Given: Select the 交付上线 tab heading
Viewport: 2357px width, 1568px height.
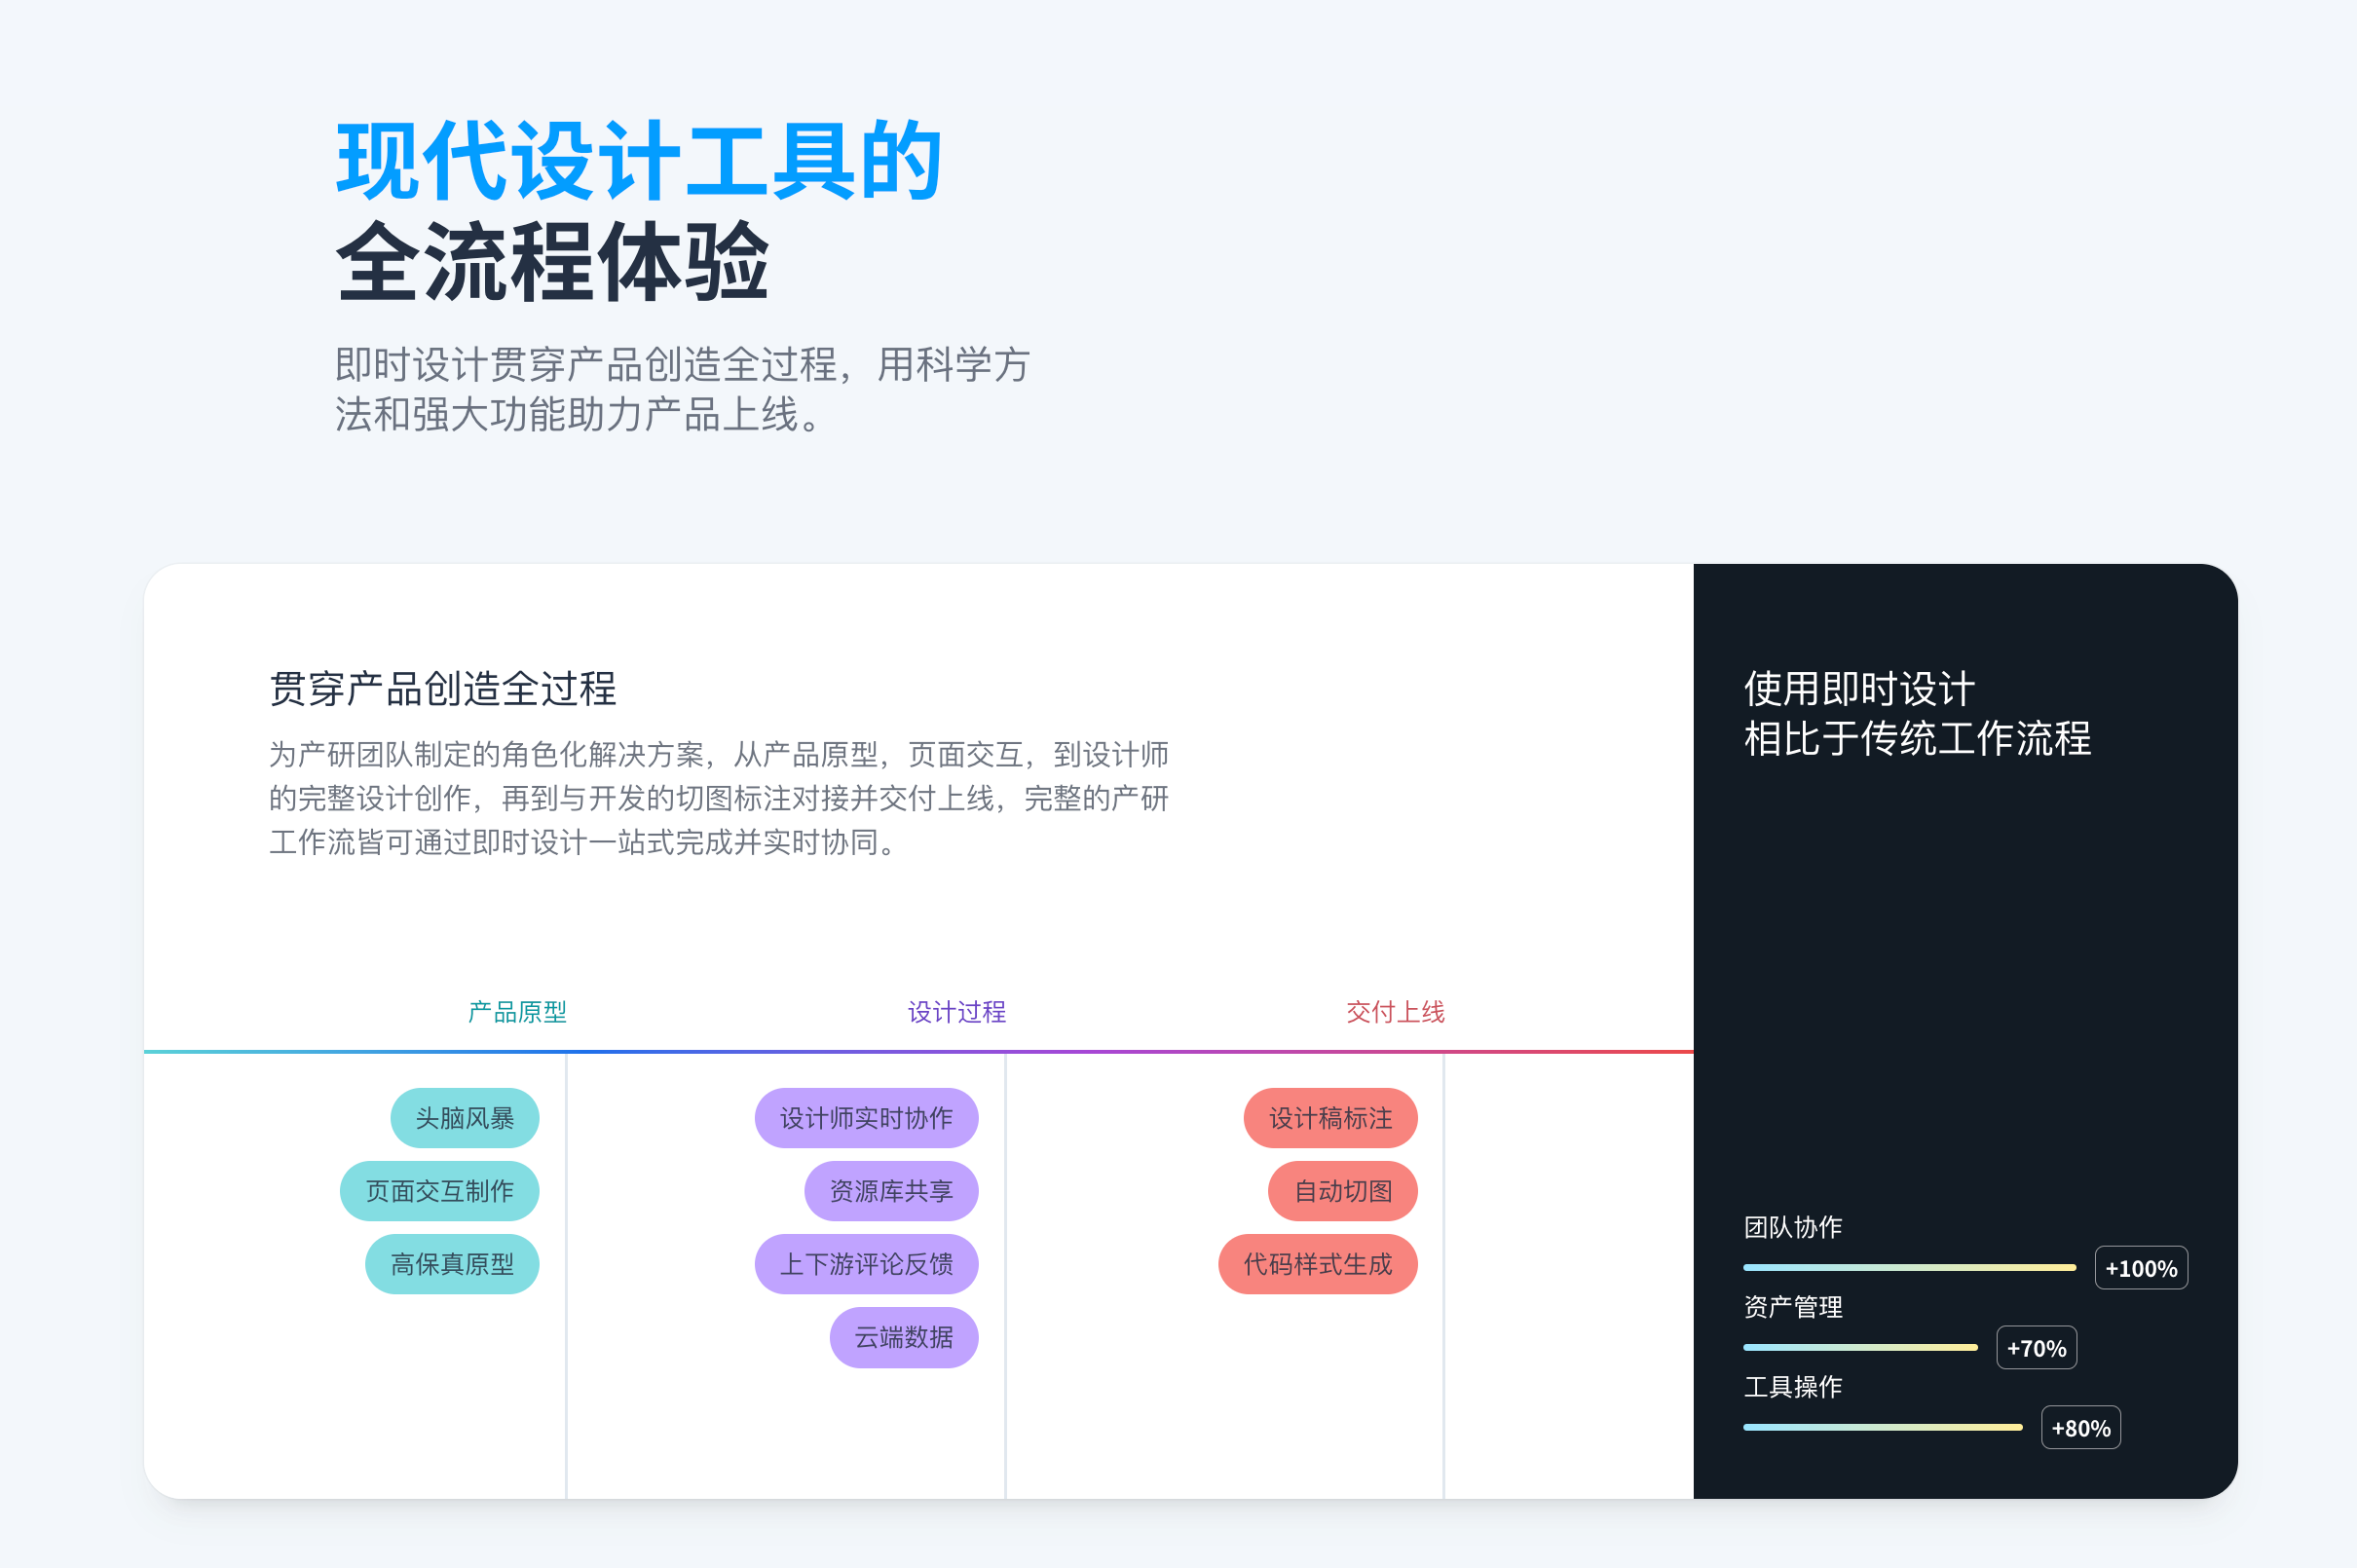Looking at the screenshot, I should 1395,1012.
